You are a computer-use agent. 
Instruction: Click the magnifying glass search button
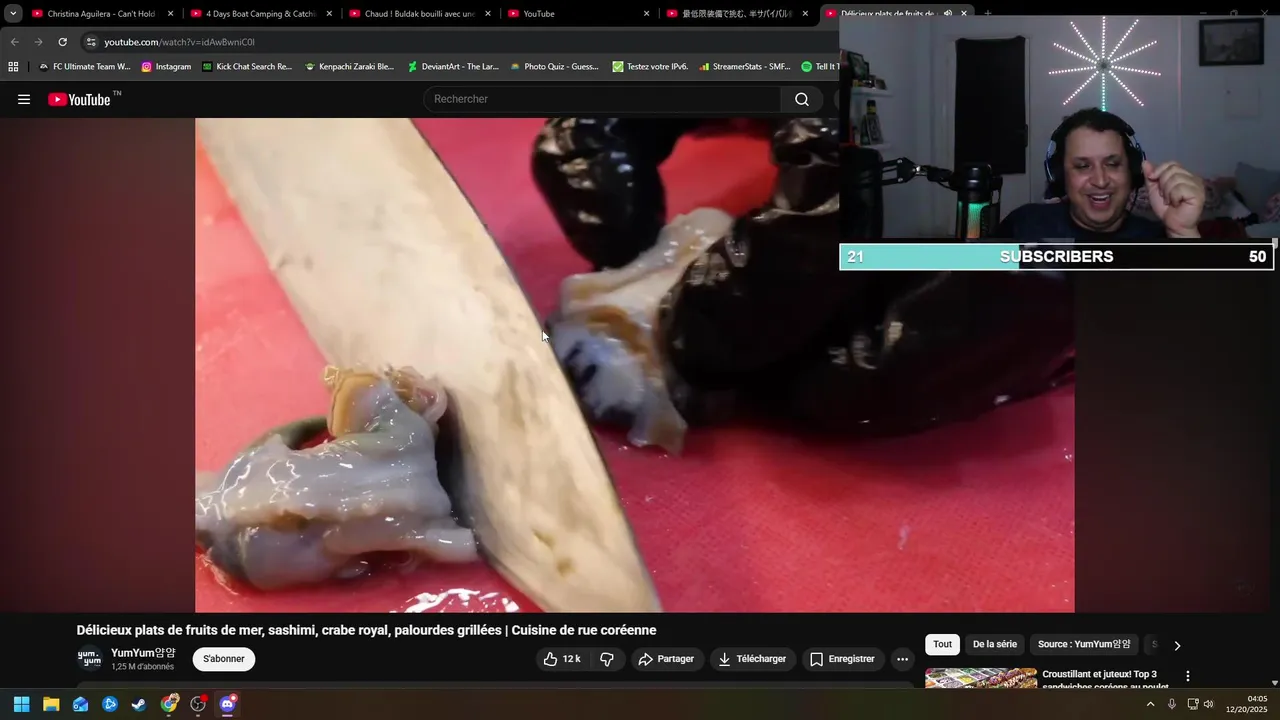pyautogui.click(x=802, y=99)
